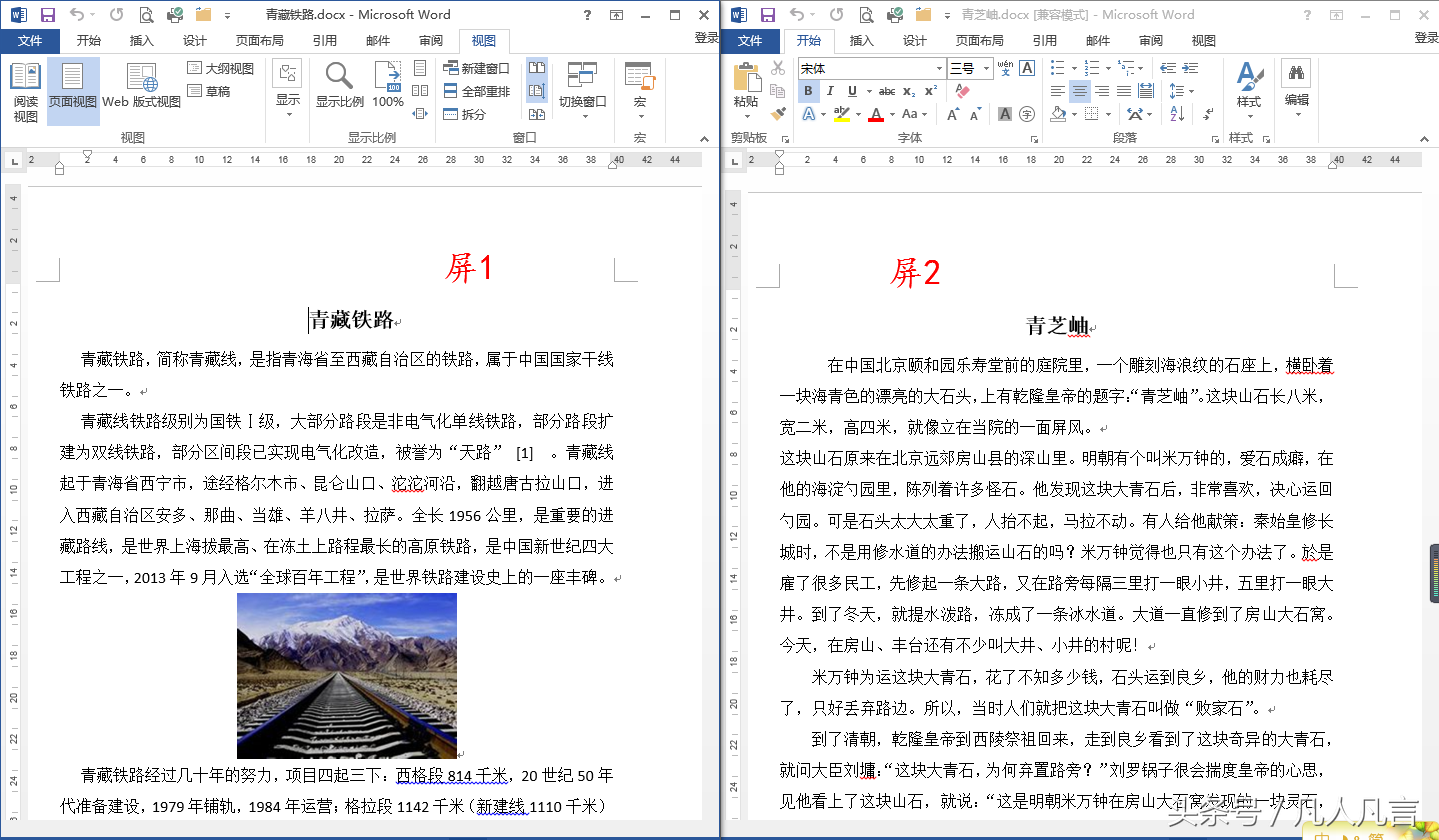Expand the 宏 macros dropdown
The width and height of the screenshot is (1439, 840).
pyautogui.click(x=639, y=90)
